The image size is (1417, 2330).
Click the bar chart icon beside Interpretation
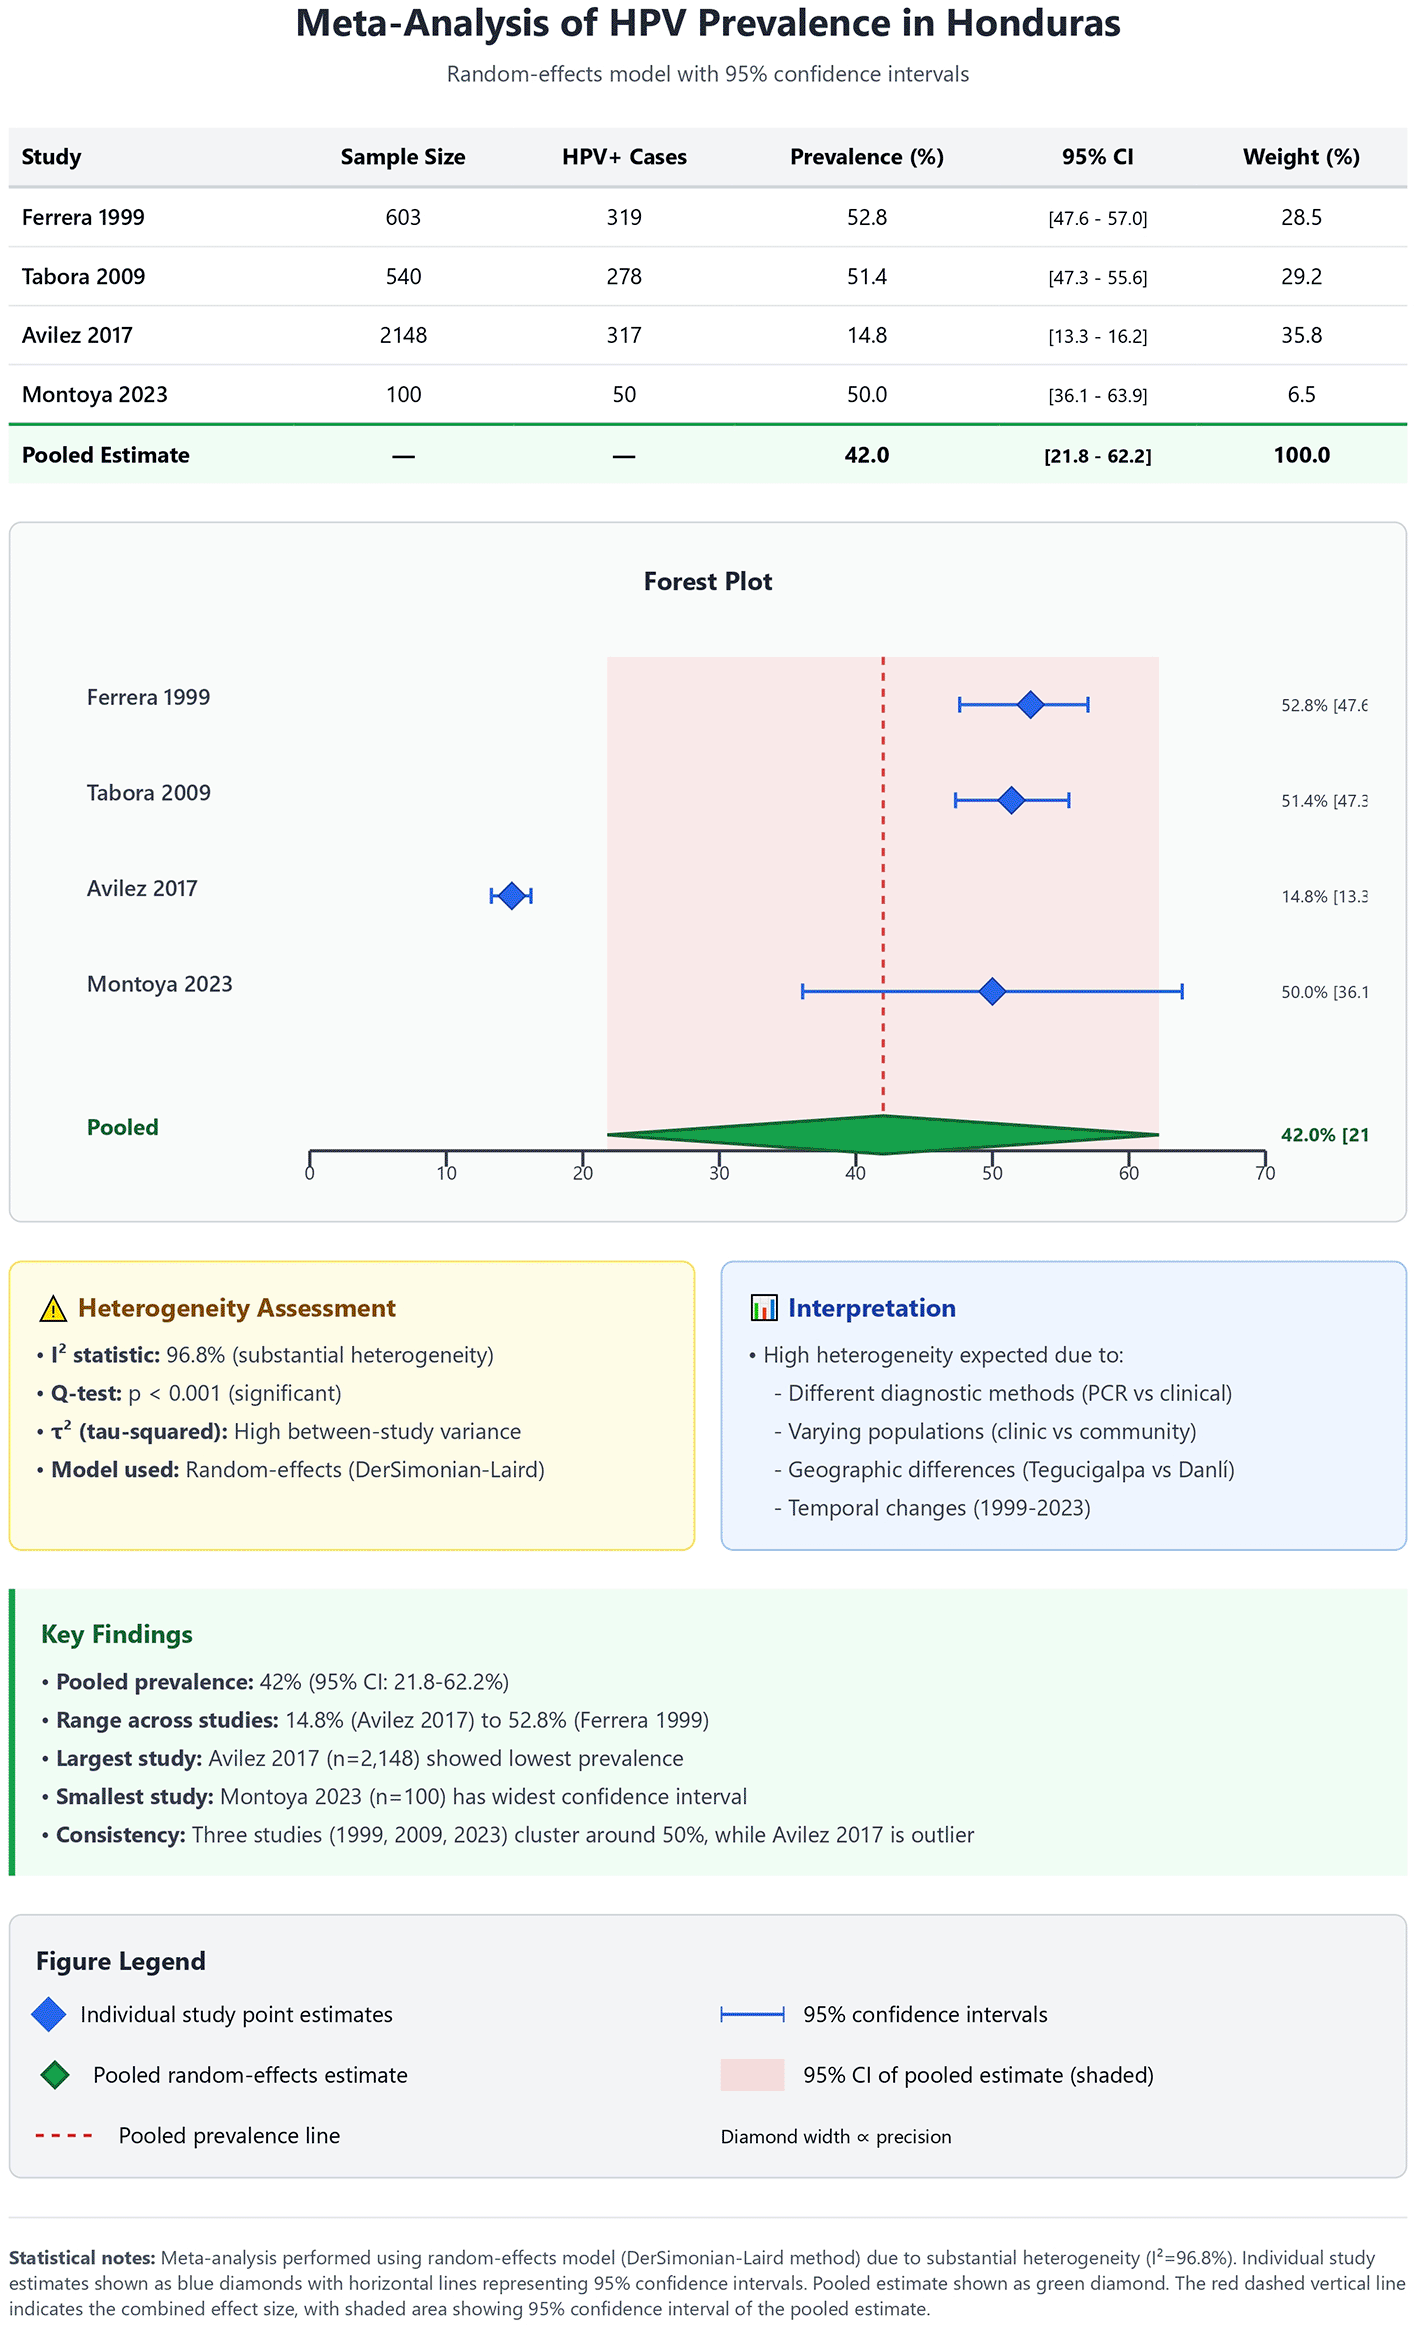tap(763, 1308)
